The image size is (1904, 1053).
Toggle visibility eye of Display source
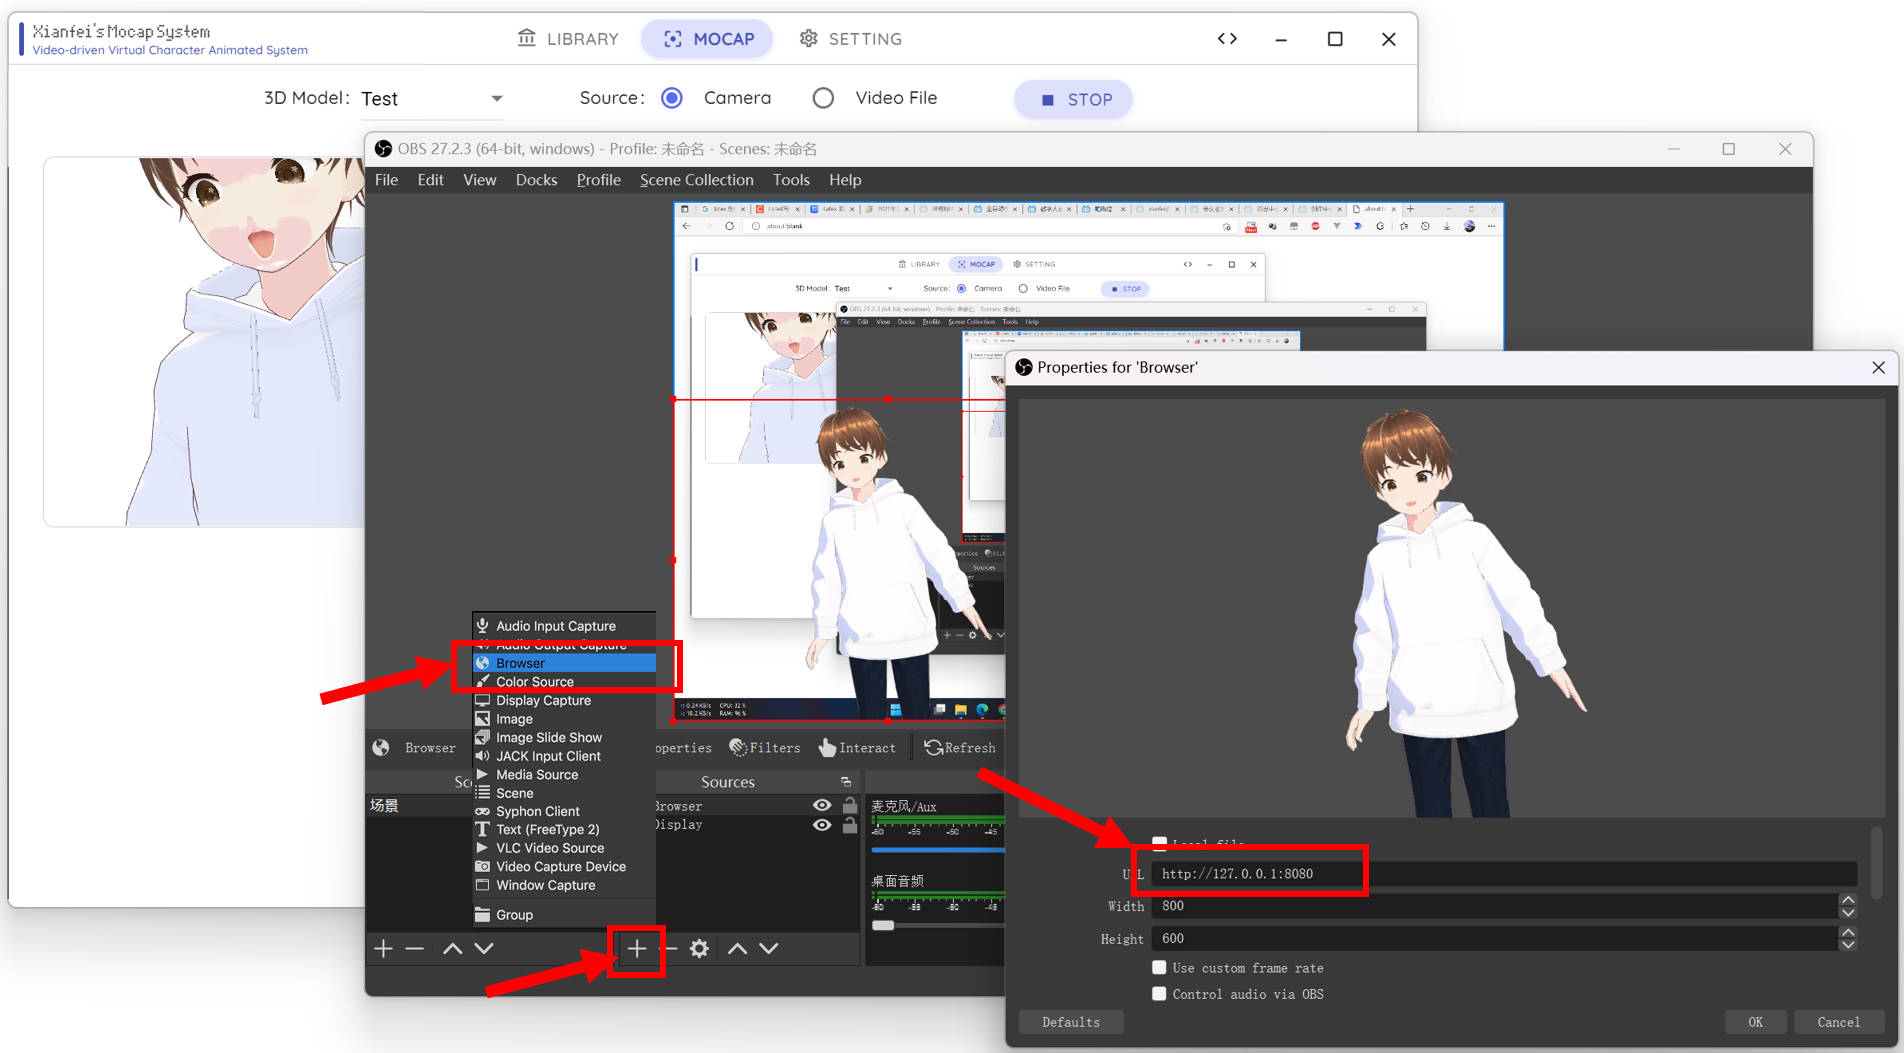pos(822,825)
